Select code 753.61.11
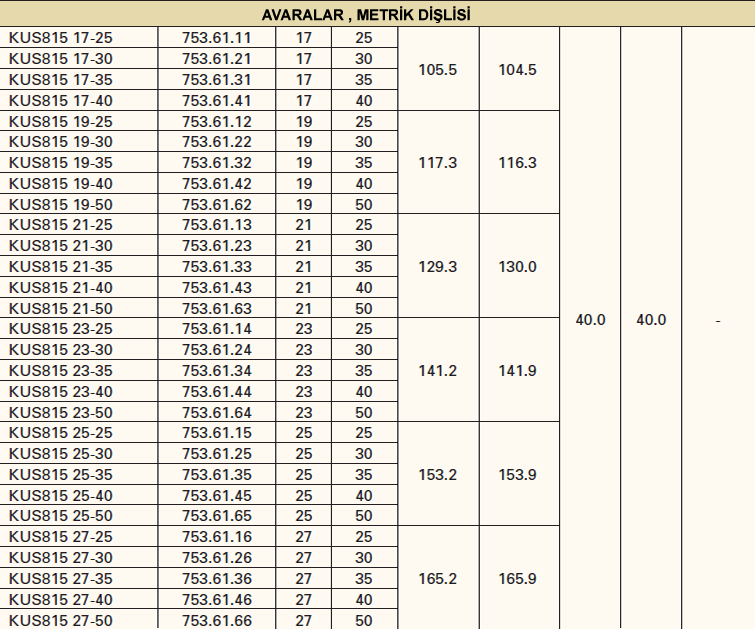The image size is (755, 629). tap(217, 38)
